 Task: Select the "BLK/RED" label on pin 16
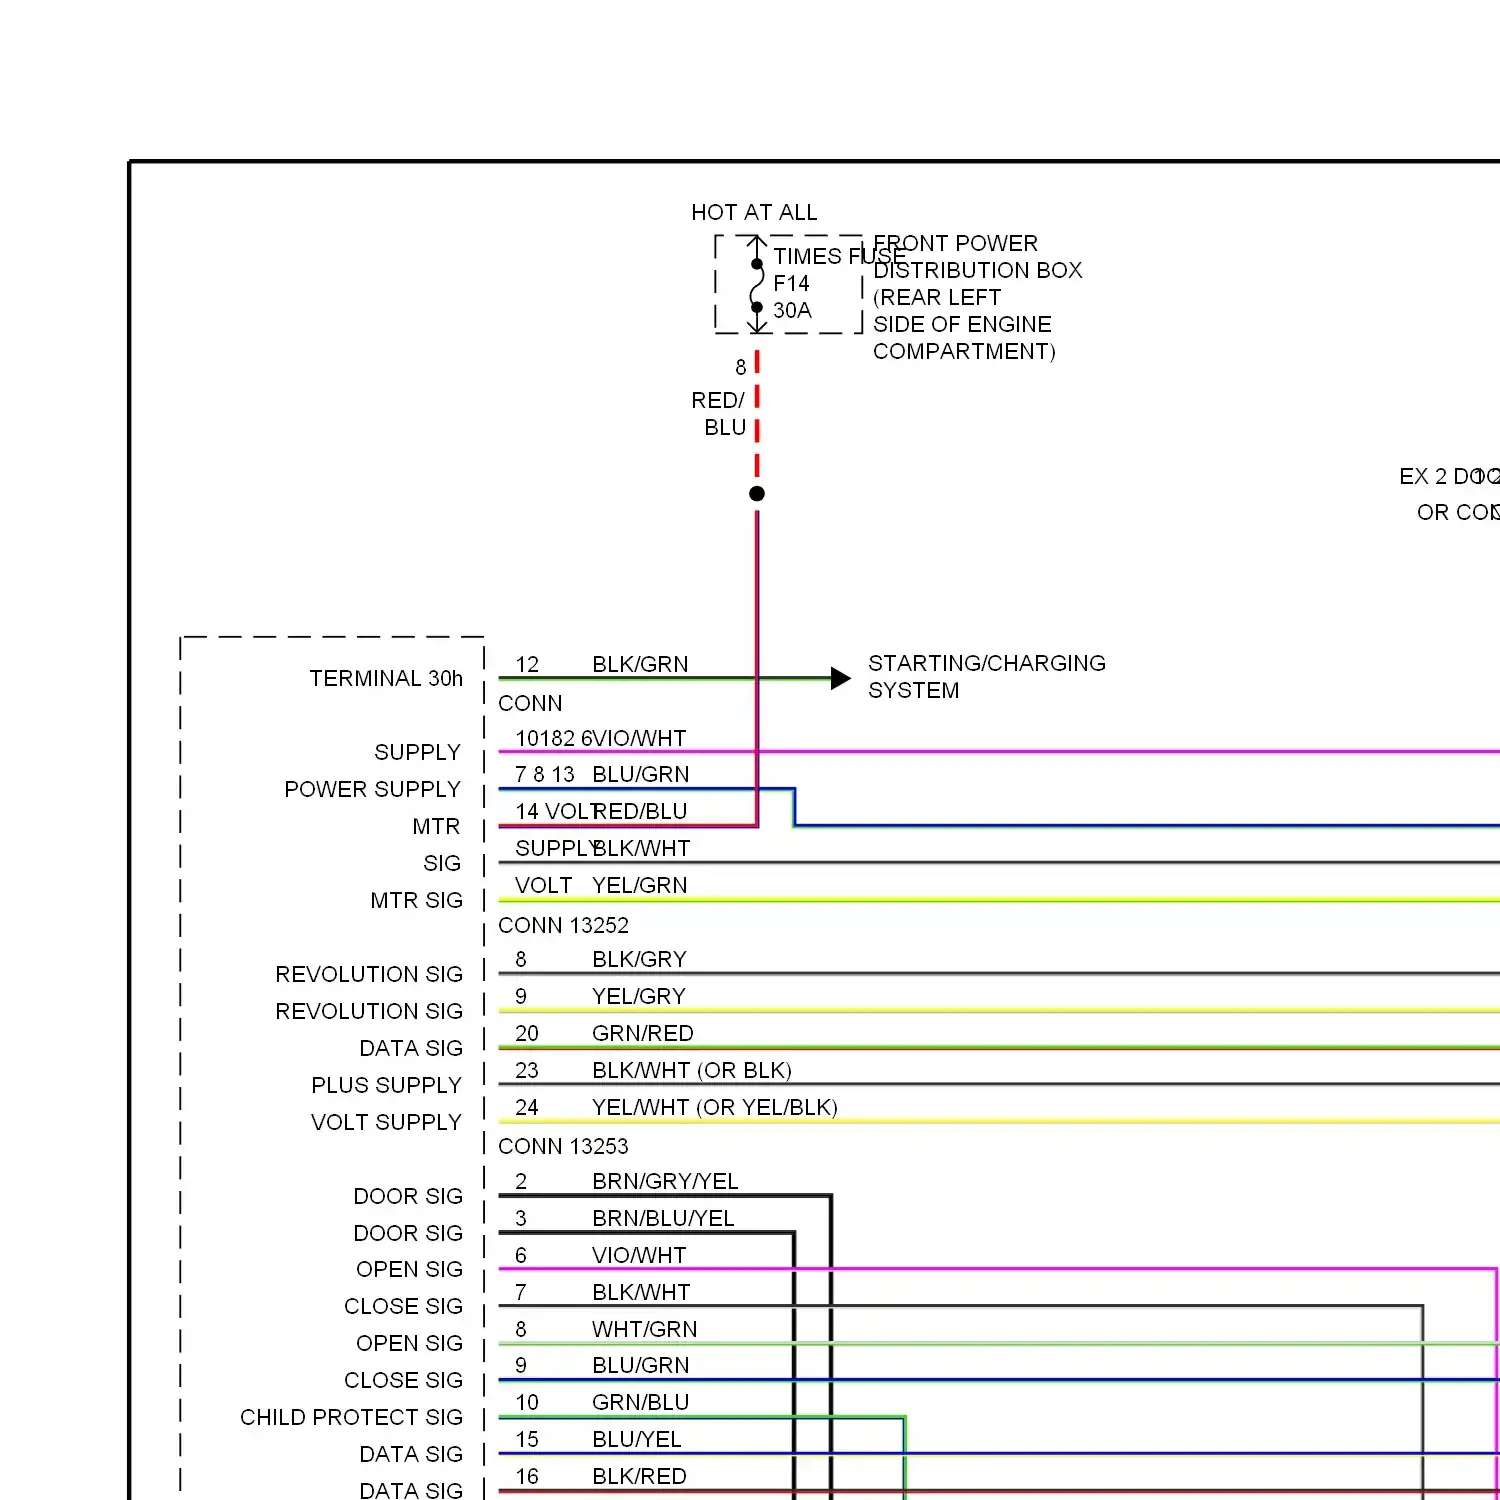click(640, 1476)
